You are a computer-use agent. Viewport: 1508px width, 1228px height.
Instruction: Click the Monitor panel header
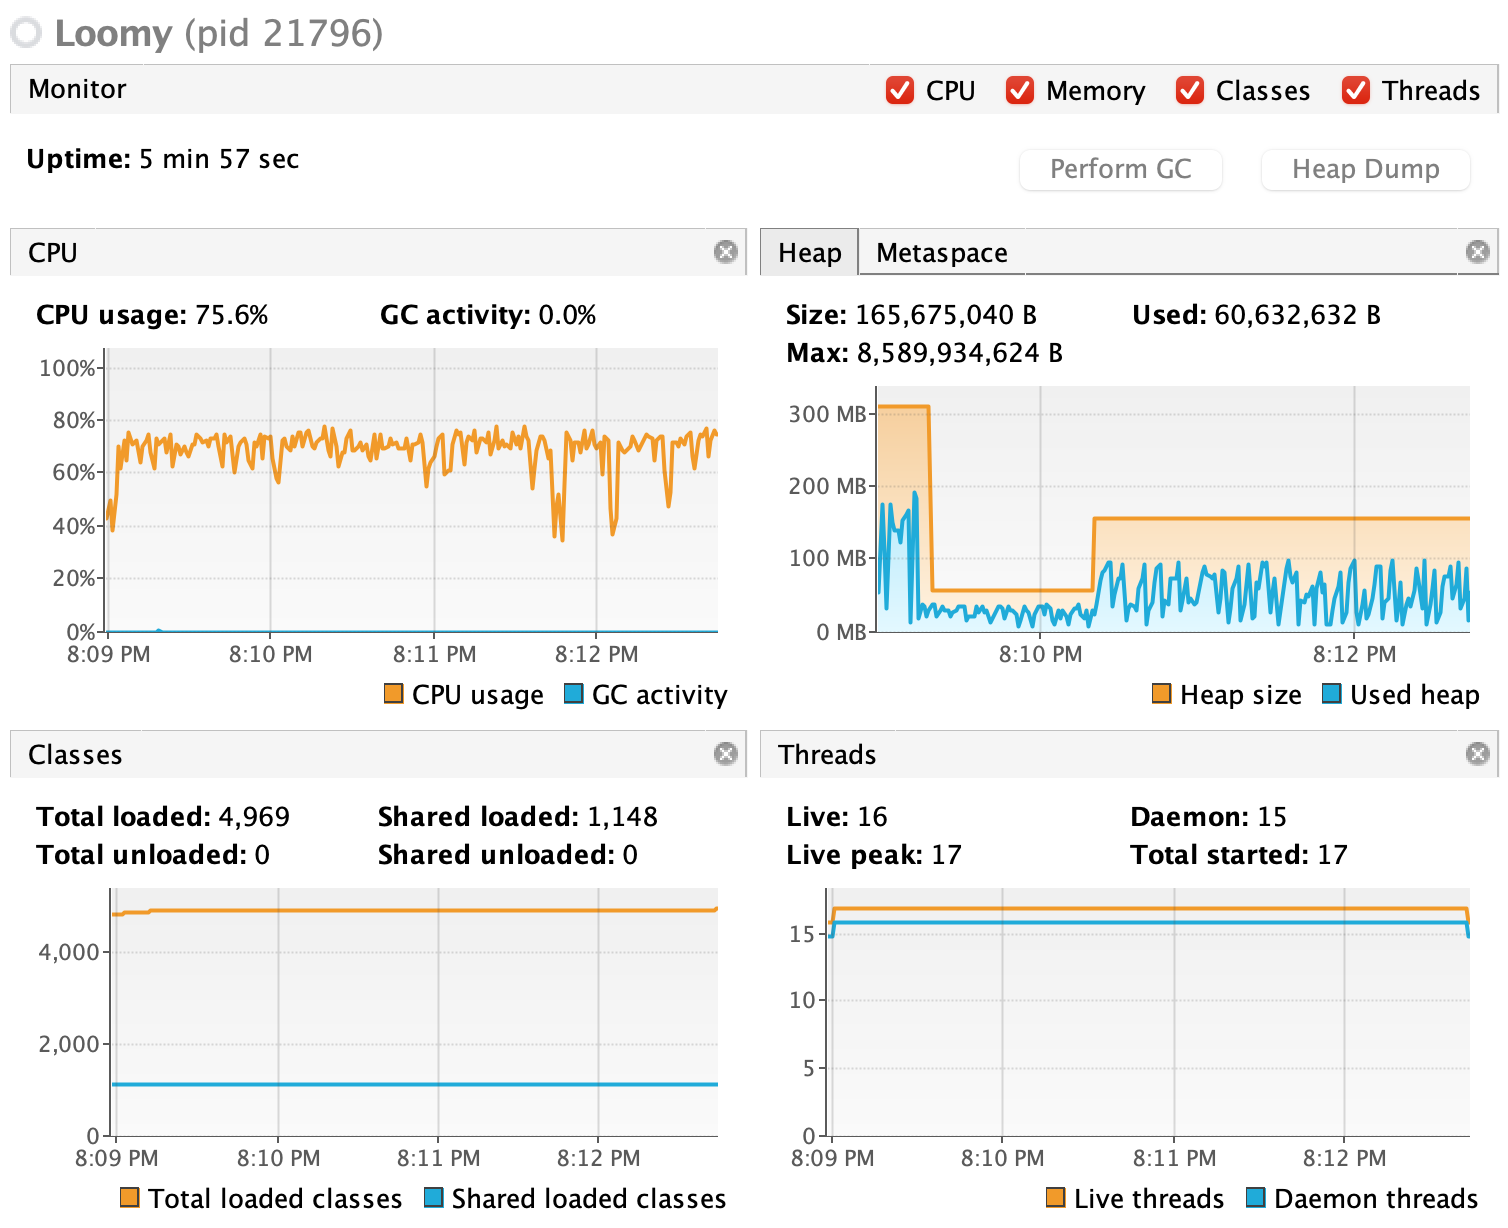pos(78,89)
